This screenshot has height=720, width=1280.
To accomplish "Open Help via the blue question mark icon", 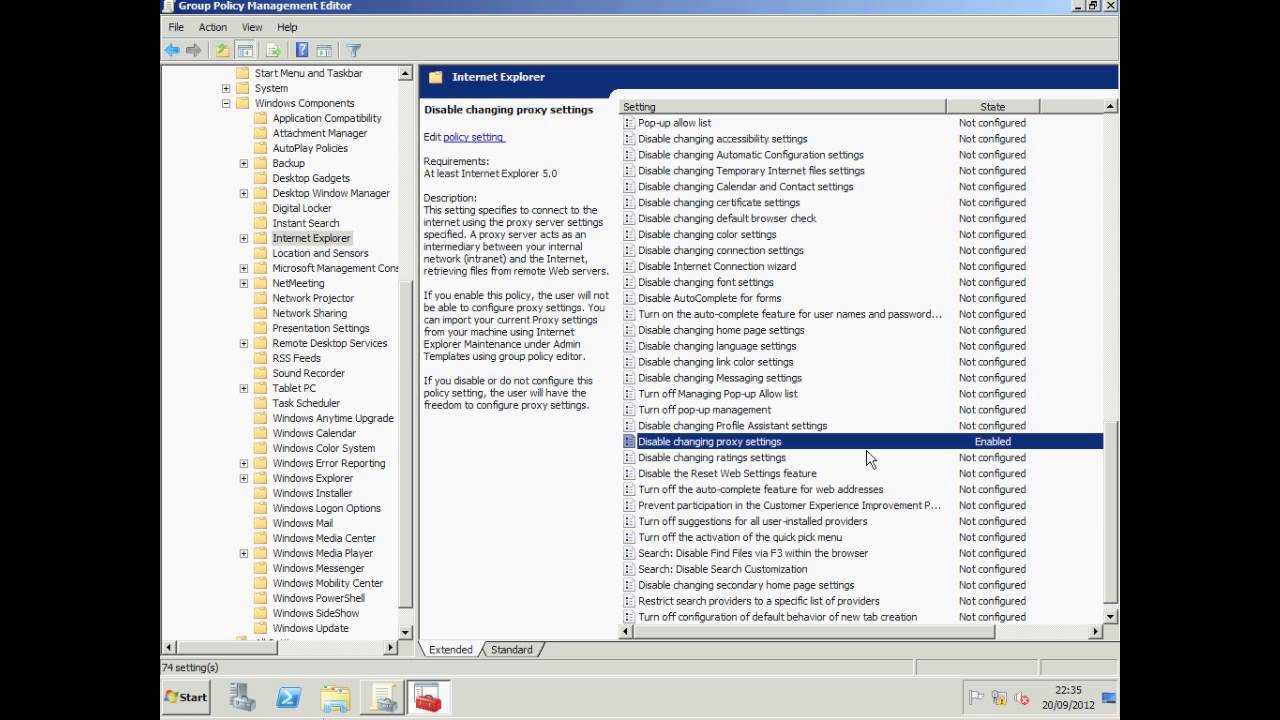I will [302, 50].
